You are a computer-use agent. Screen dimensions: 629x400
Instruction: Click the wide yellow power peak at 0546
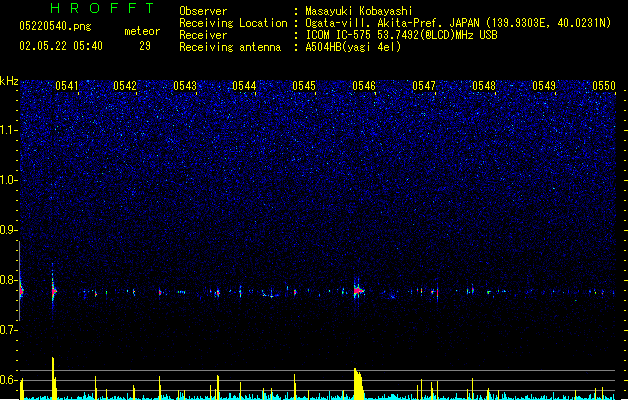click(359, 384)
